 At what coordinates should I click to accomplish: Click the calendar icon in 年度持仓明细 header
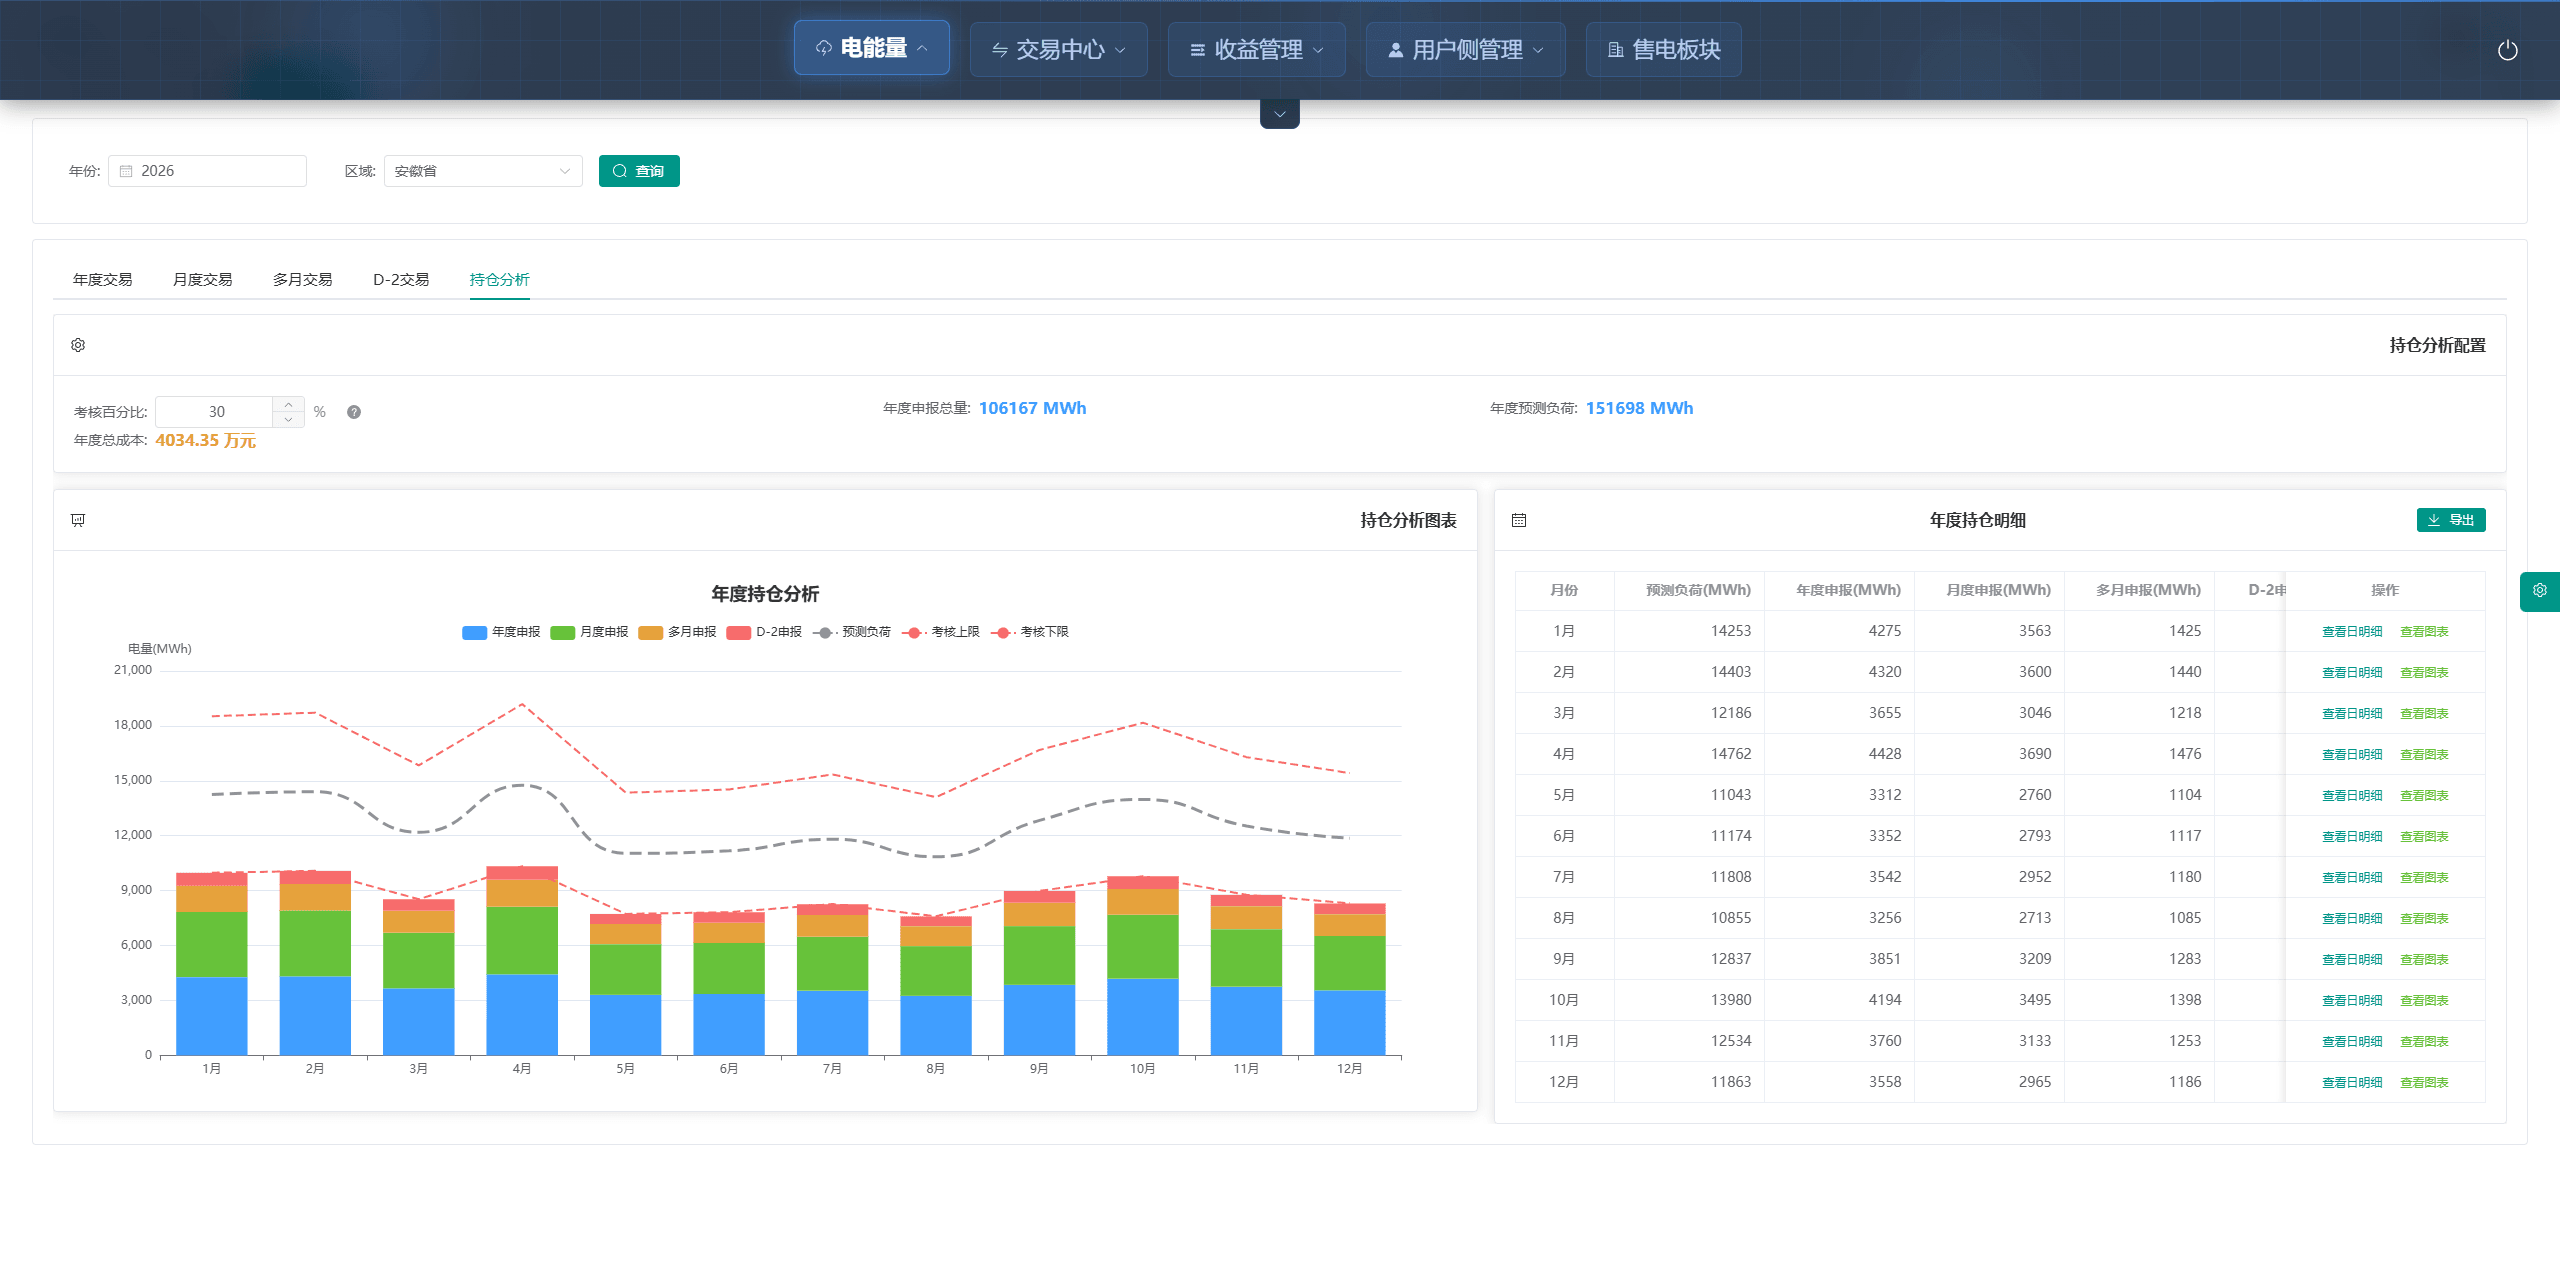1519,520
